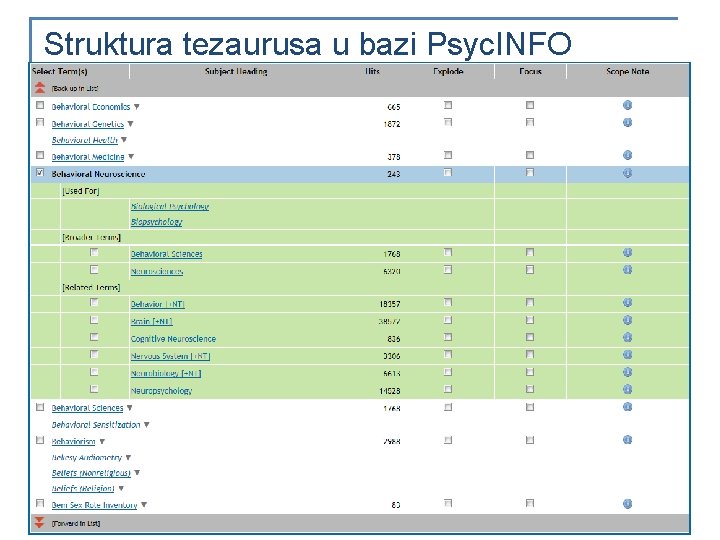
Task: Expand arrow beside Bem Sex Role Inventory
Action: click(x=144, y=505)
